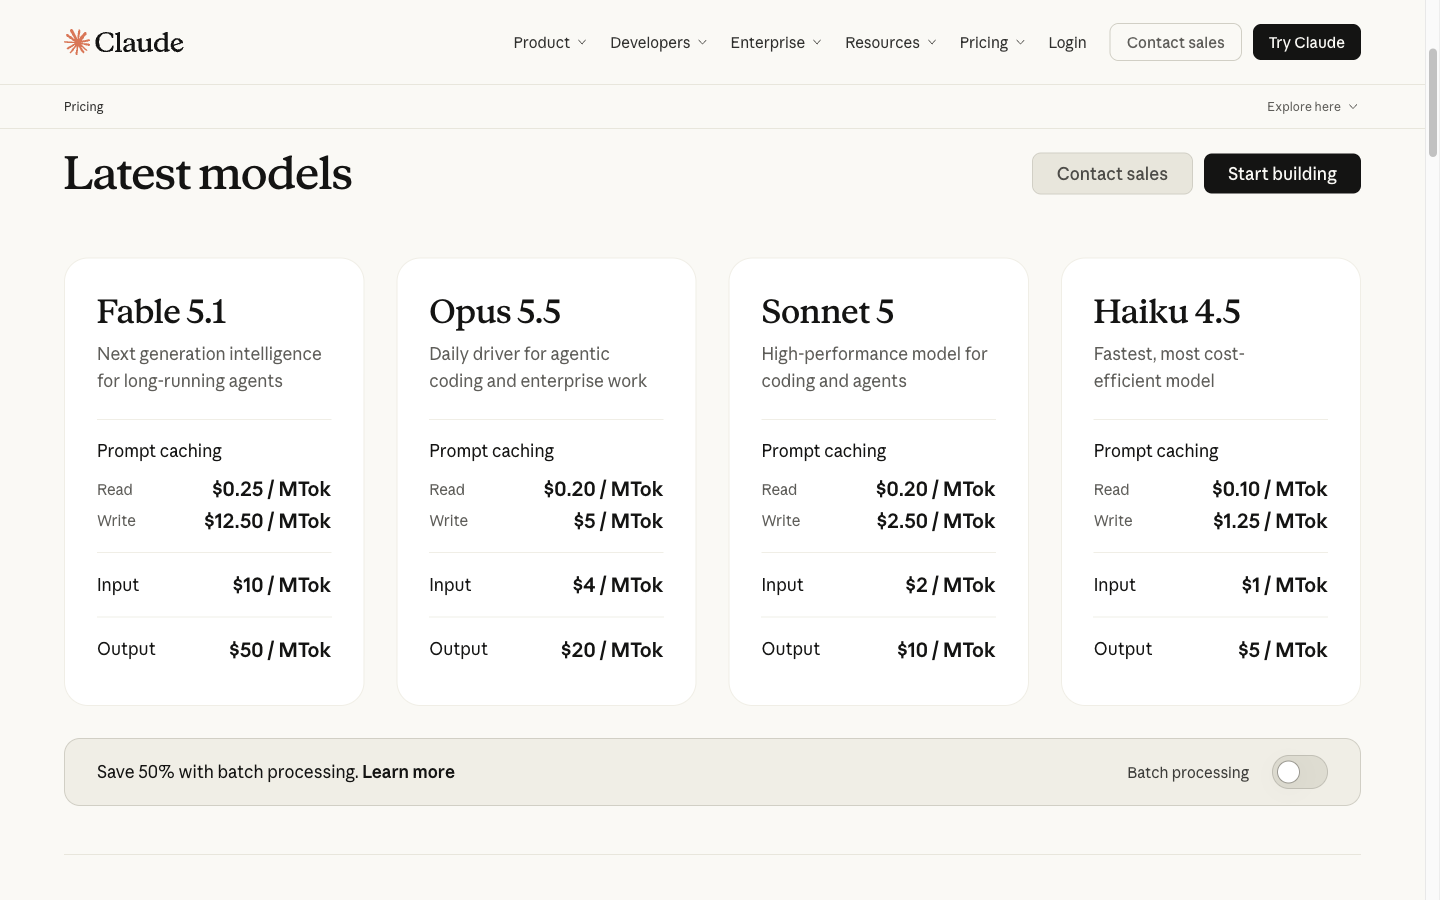Click the $0.10 / MTok read price

1270,489
